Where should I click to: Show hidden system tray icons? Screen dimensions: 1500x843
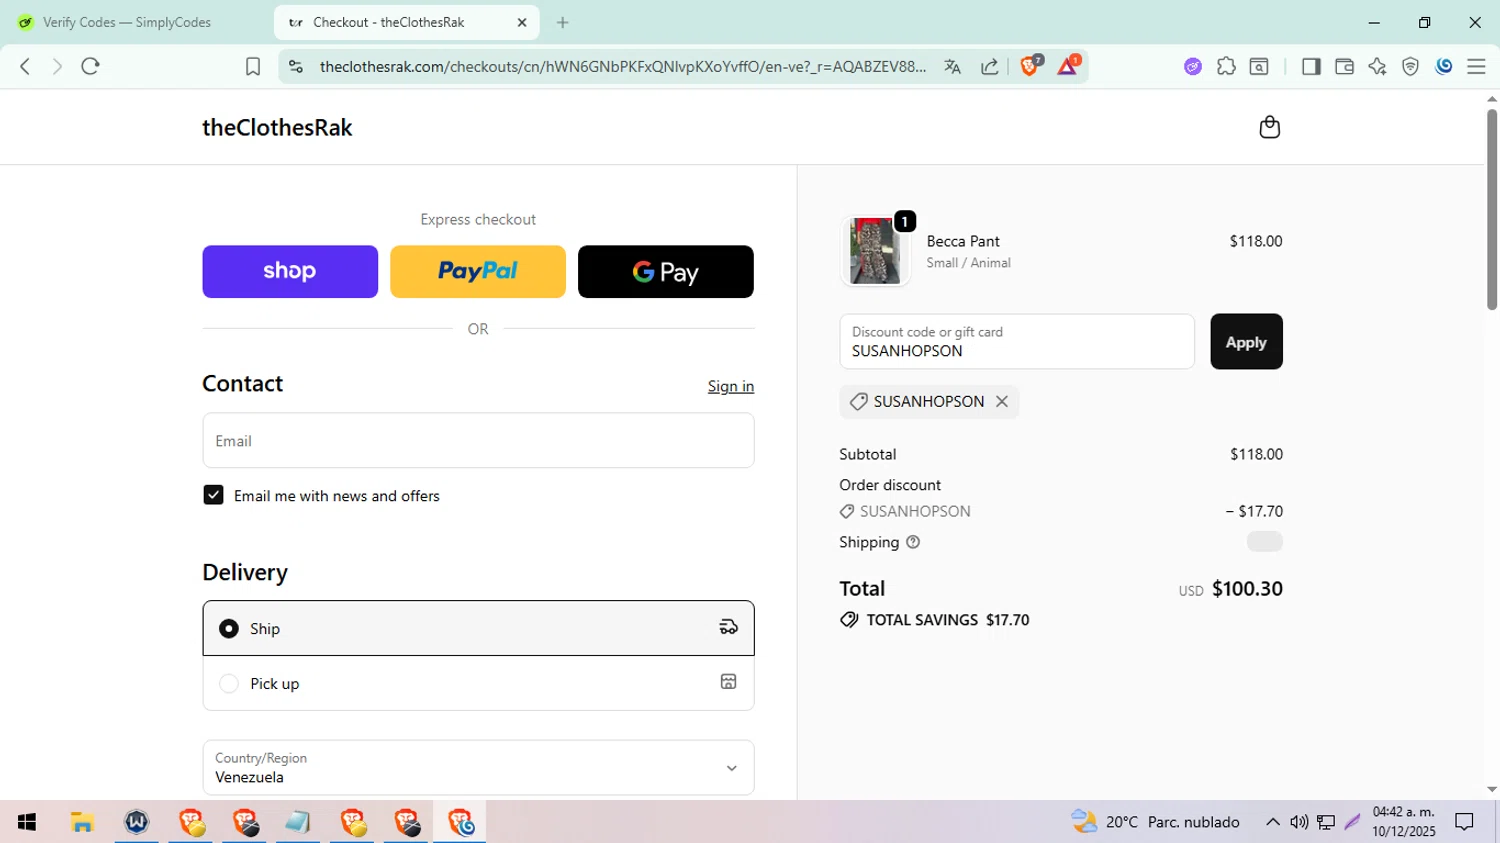1272,822
